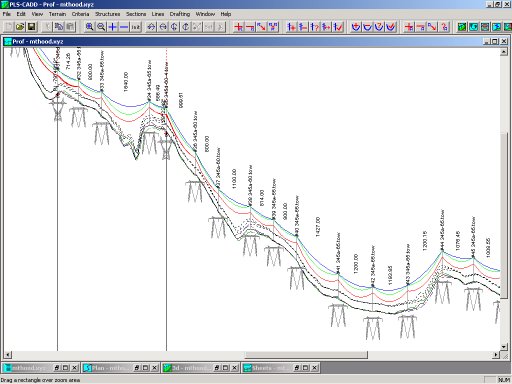Open the Terrain menu
The height and width of the screenshot is (384, 512).
[57, 14]
